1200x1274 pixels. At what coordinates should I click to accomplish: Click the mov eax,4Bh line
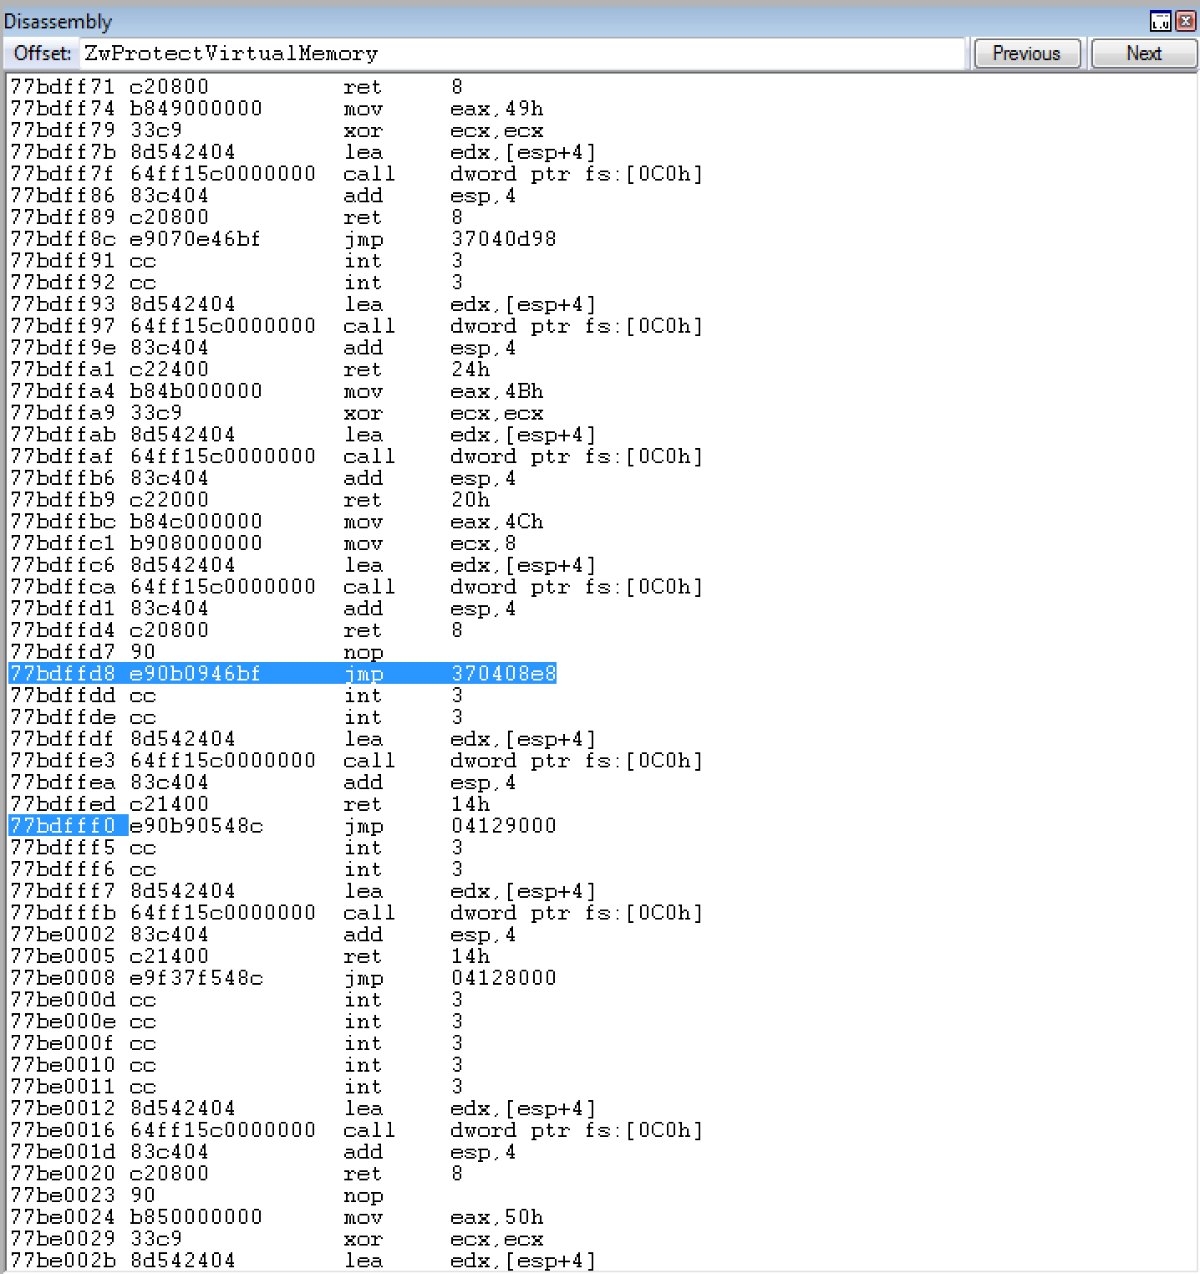pyautogui.click(x=277, y=391)
